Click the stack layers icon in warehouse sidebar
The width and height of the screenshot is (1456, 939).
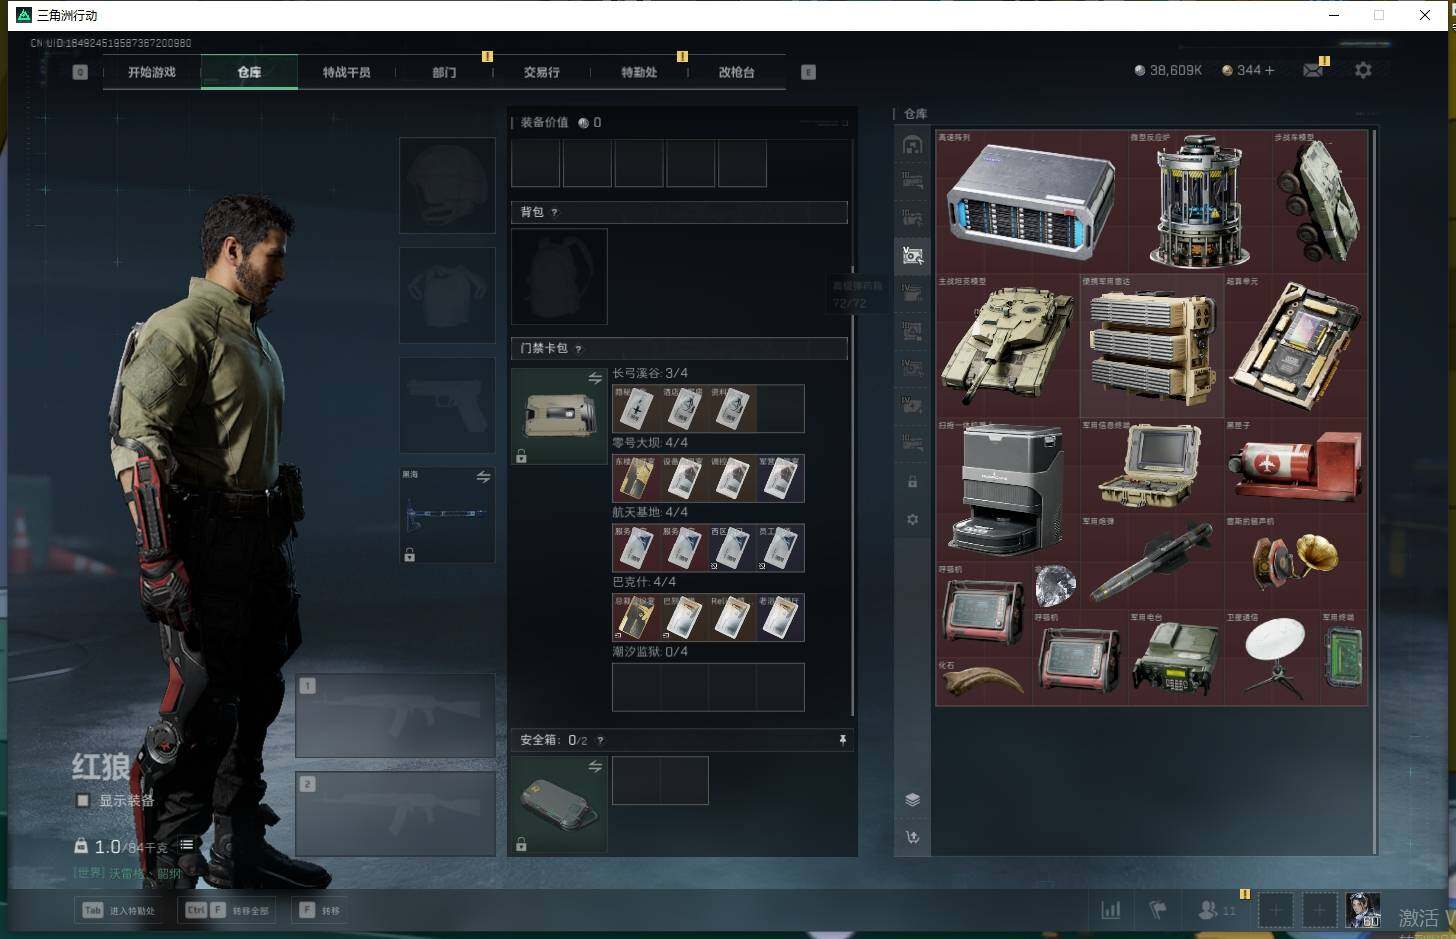tap(912, 799)
